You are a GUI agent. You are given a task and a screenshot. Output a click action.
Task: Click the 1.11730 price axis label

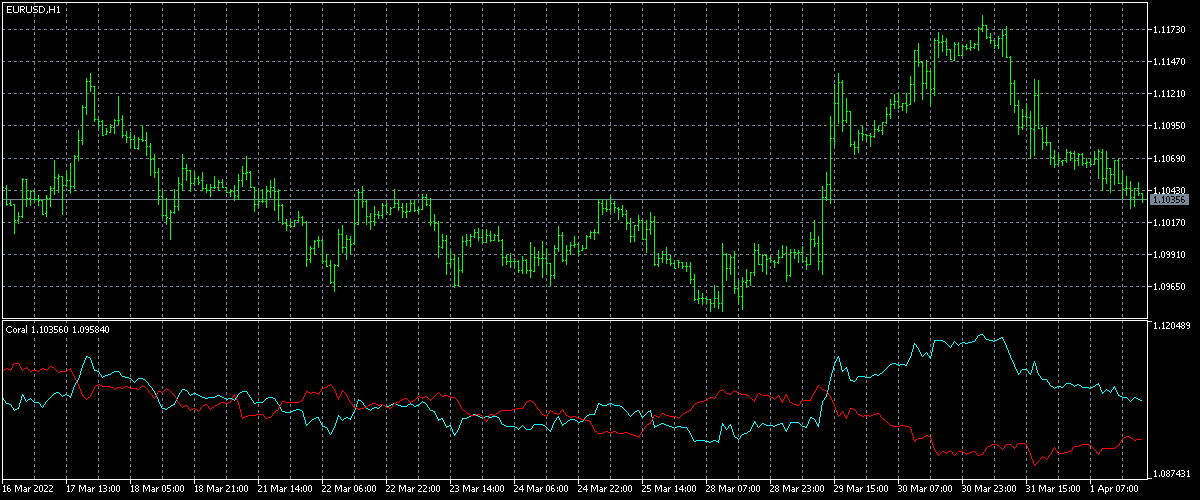pos(1169,30)
